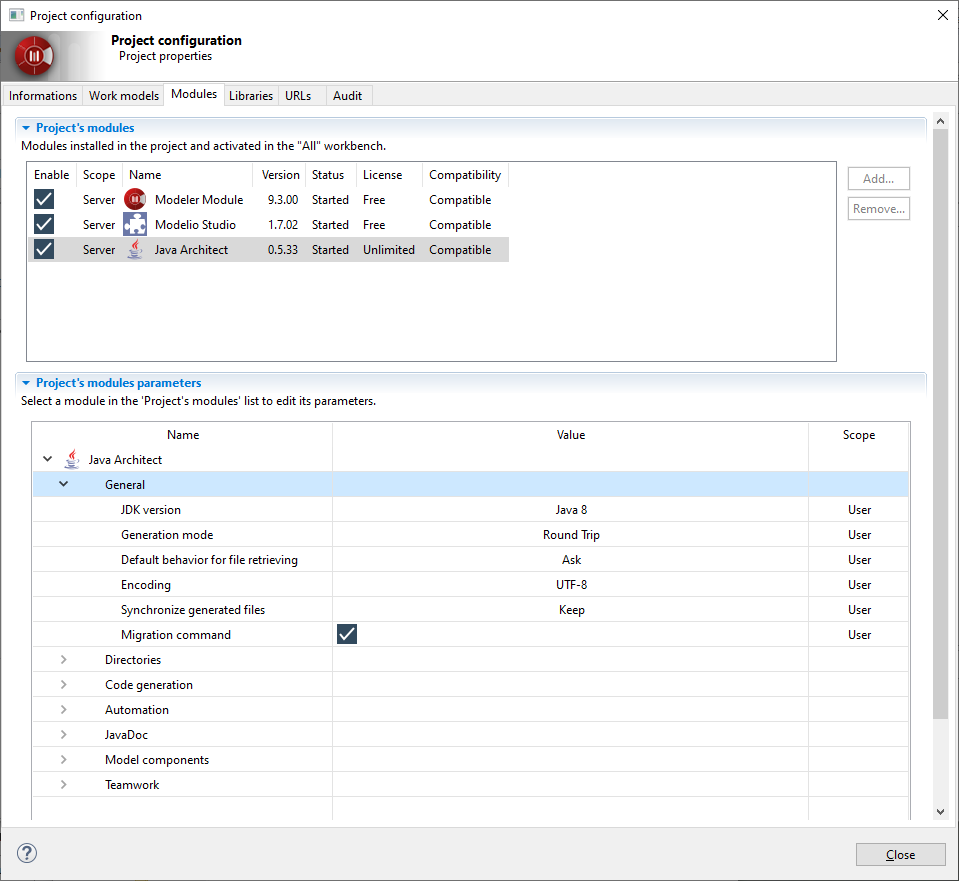Collapse the Java Architect tree node
The height and width of the screenshot is (881, 959).
coord(48,459)
